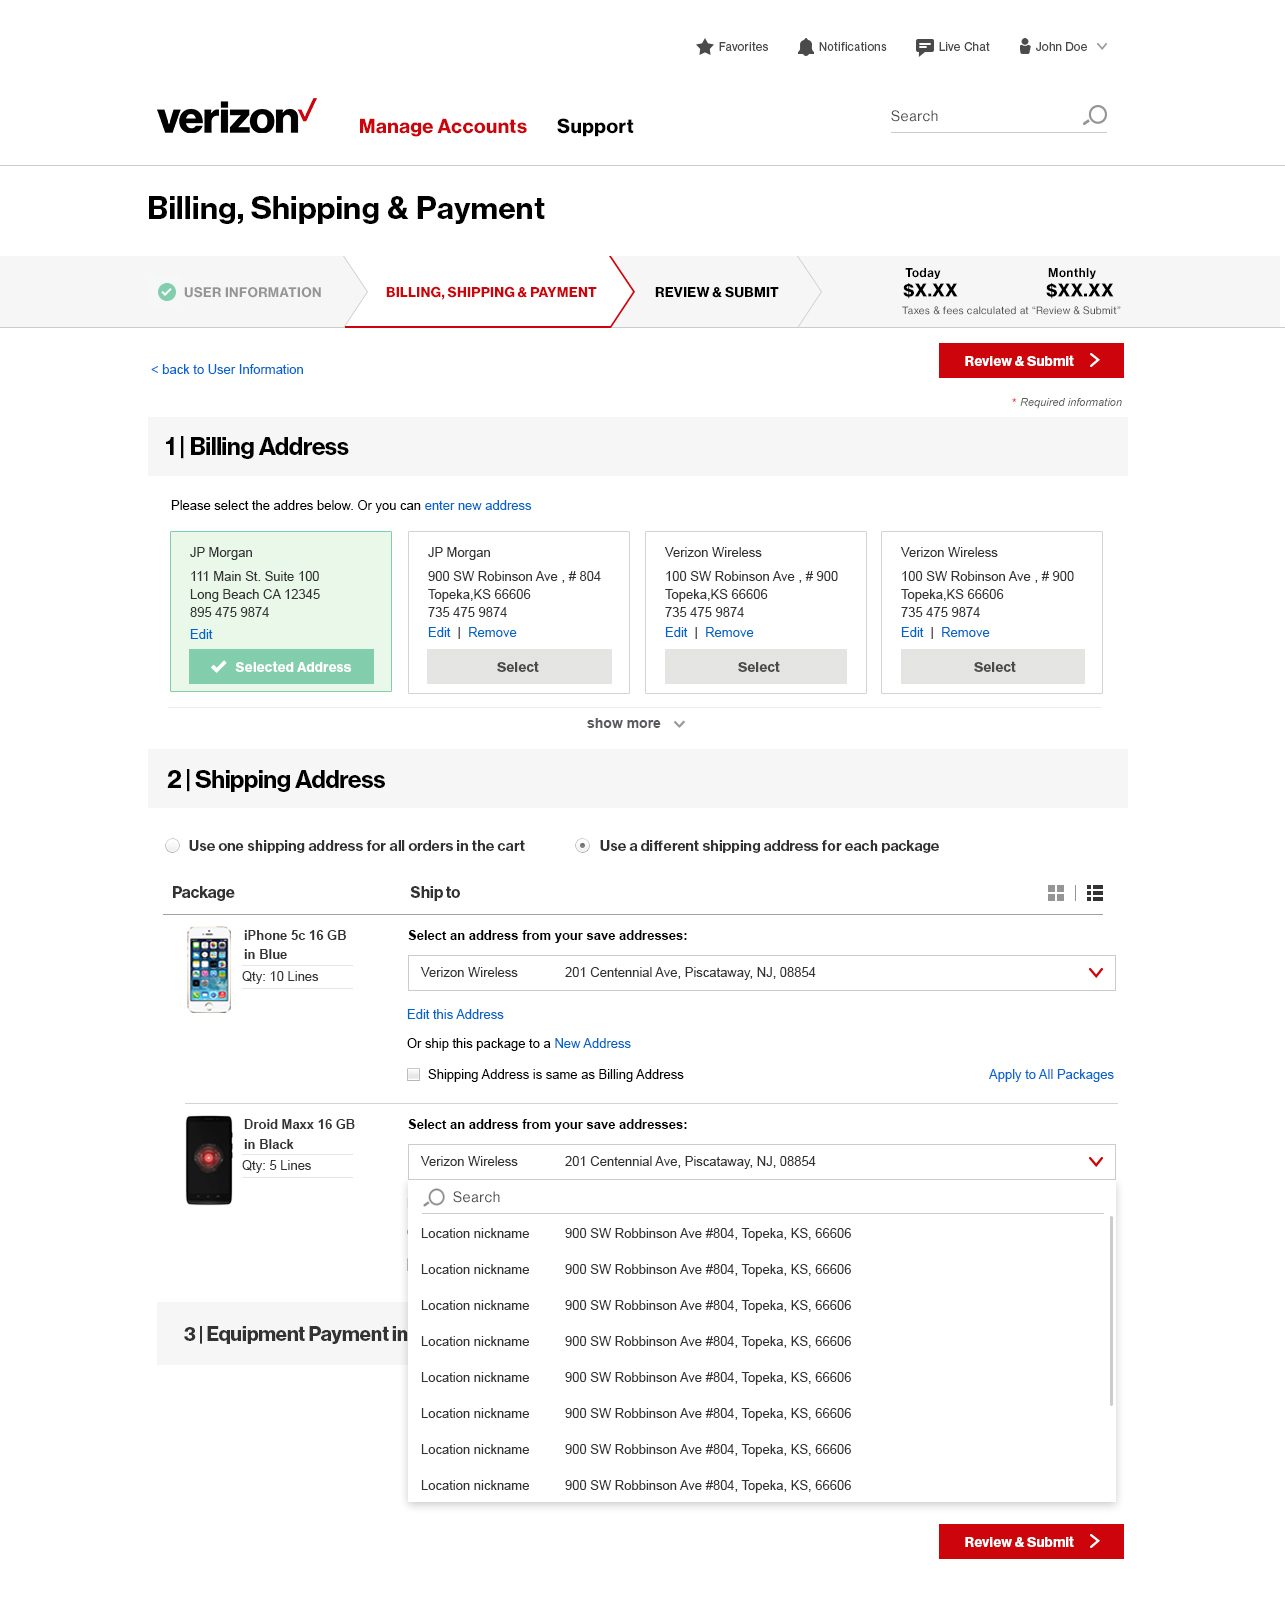Image resolution: width=1285 pixels, height=1600 pixels.
Task: Click the John Doe user icon
Action: (x=1025, y=46)
